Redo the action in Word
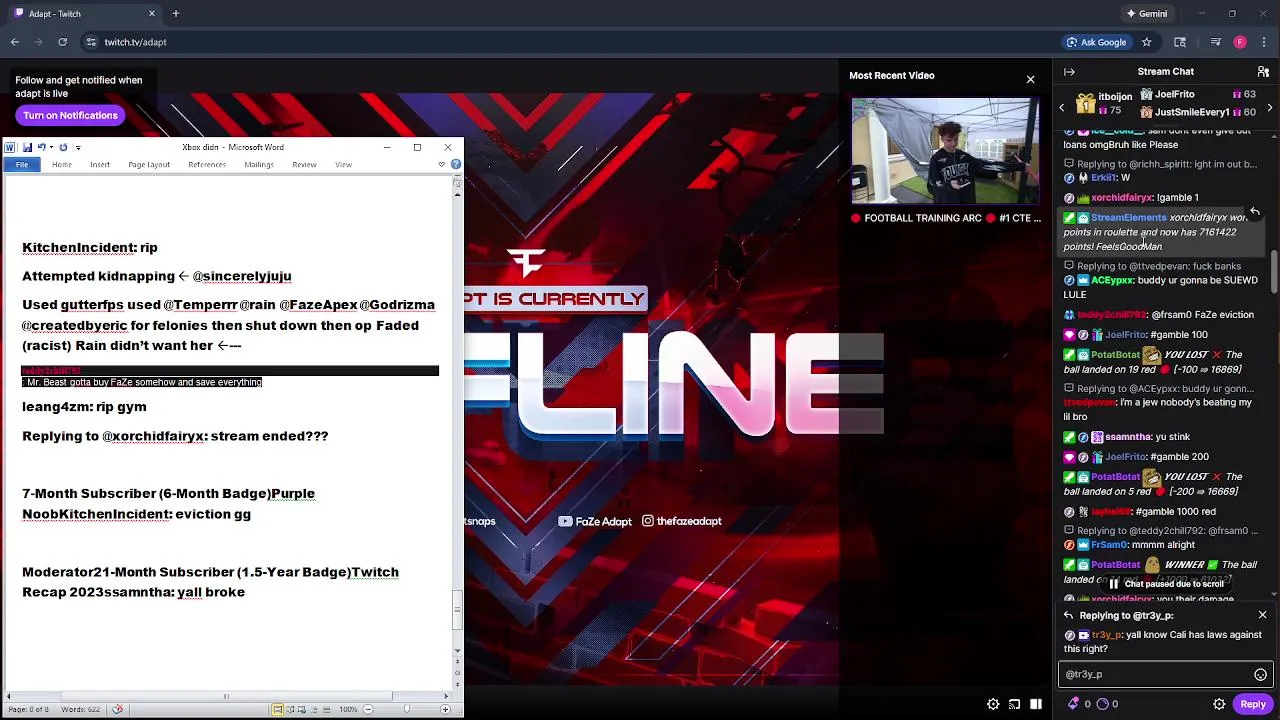This screenshot has width=1280, height=720. click(64, 147)
